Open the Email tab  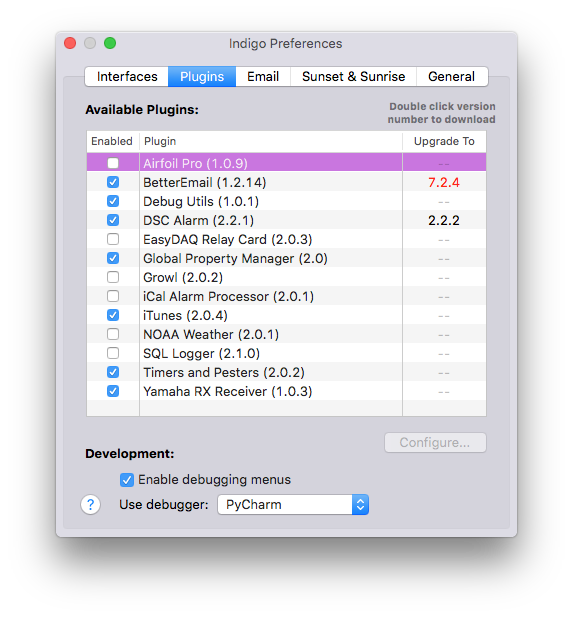(263, 76)
